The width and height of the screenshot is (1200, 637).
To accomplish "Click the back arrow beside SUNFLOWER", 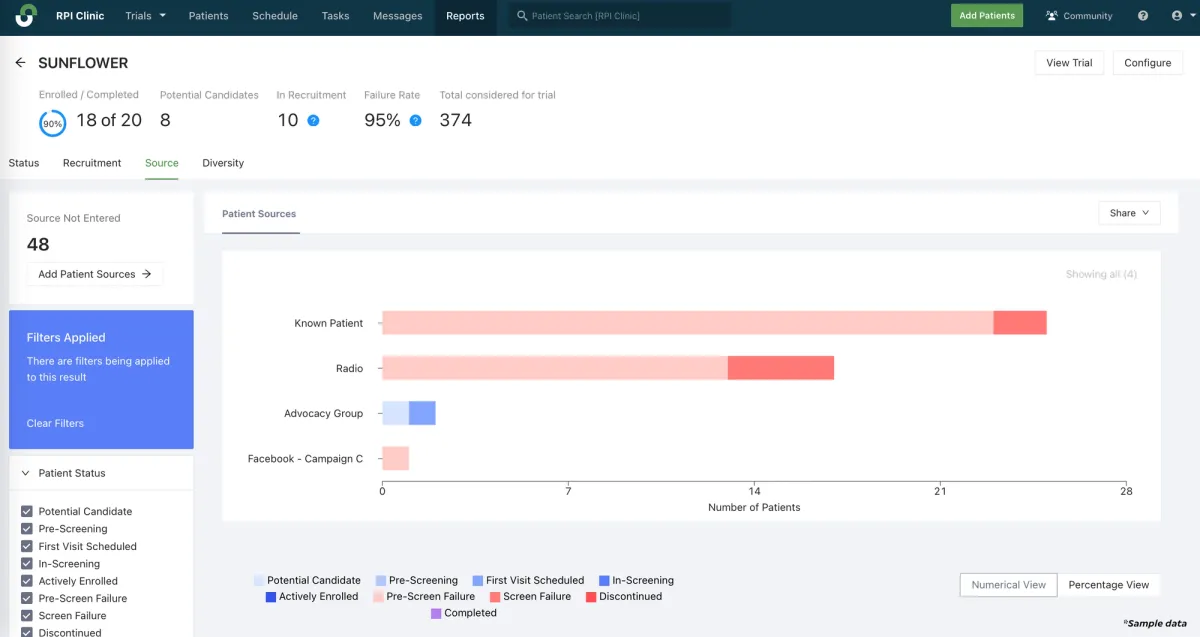I will pos(20,63).
